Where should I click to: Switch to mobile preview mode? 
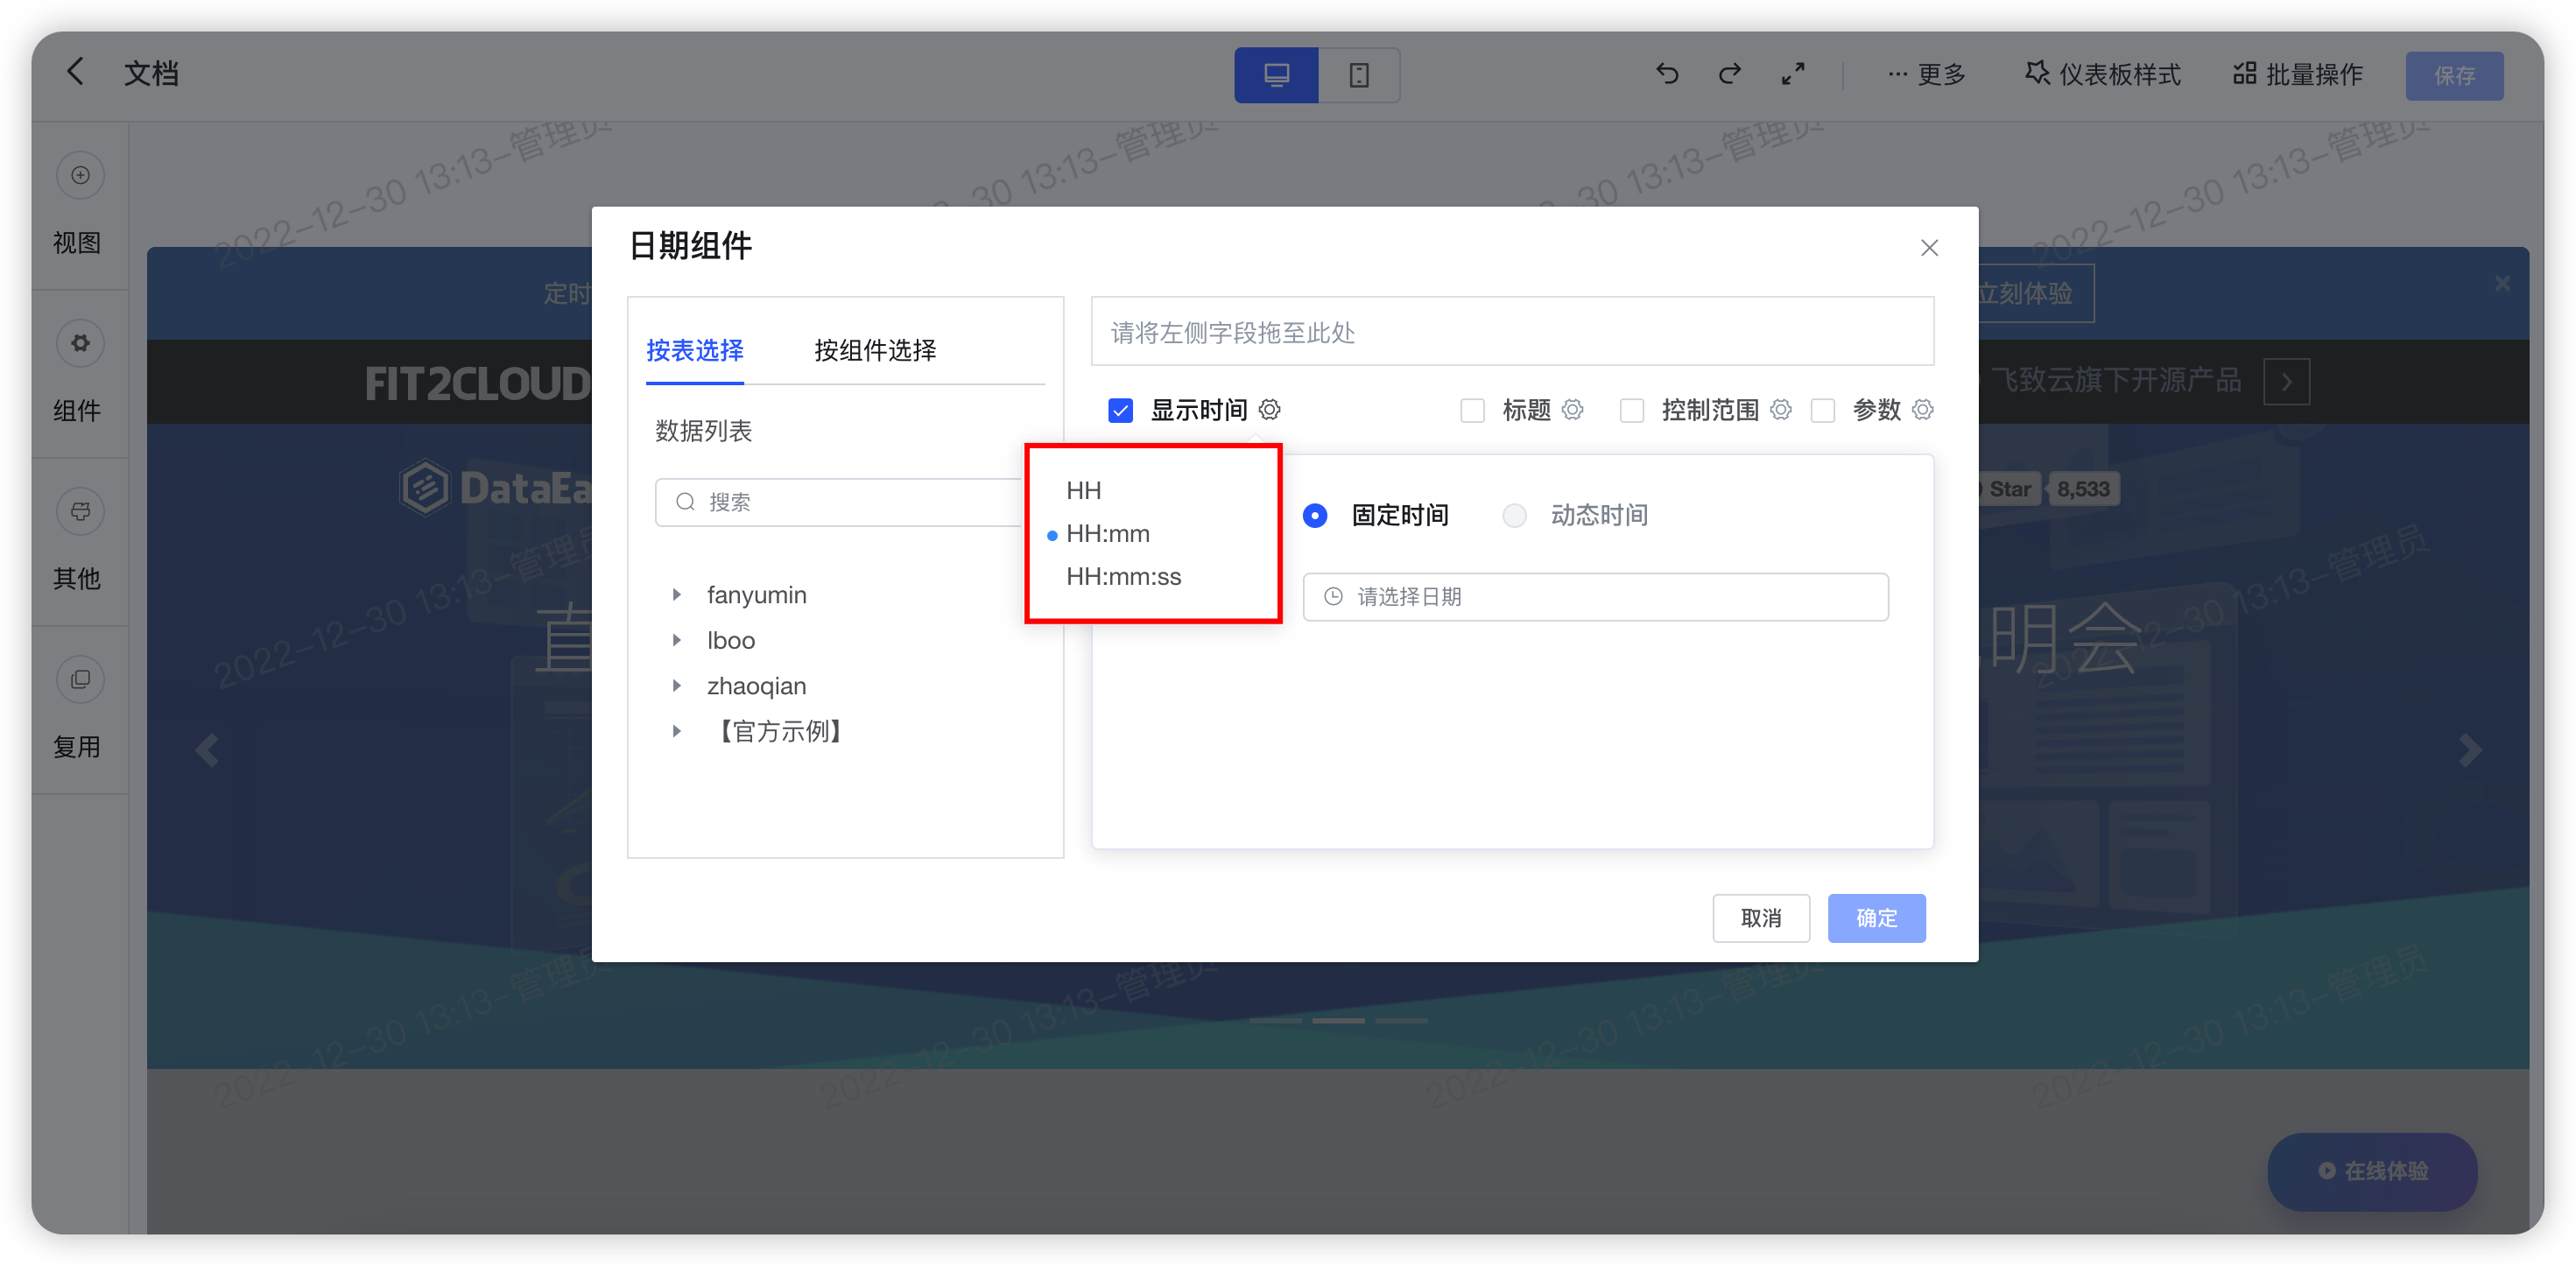point(1360,74)
